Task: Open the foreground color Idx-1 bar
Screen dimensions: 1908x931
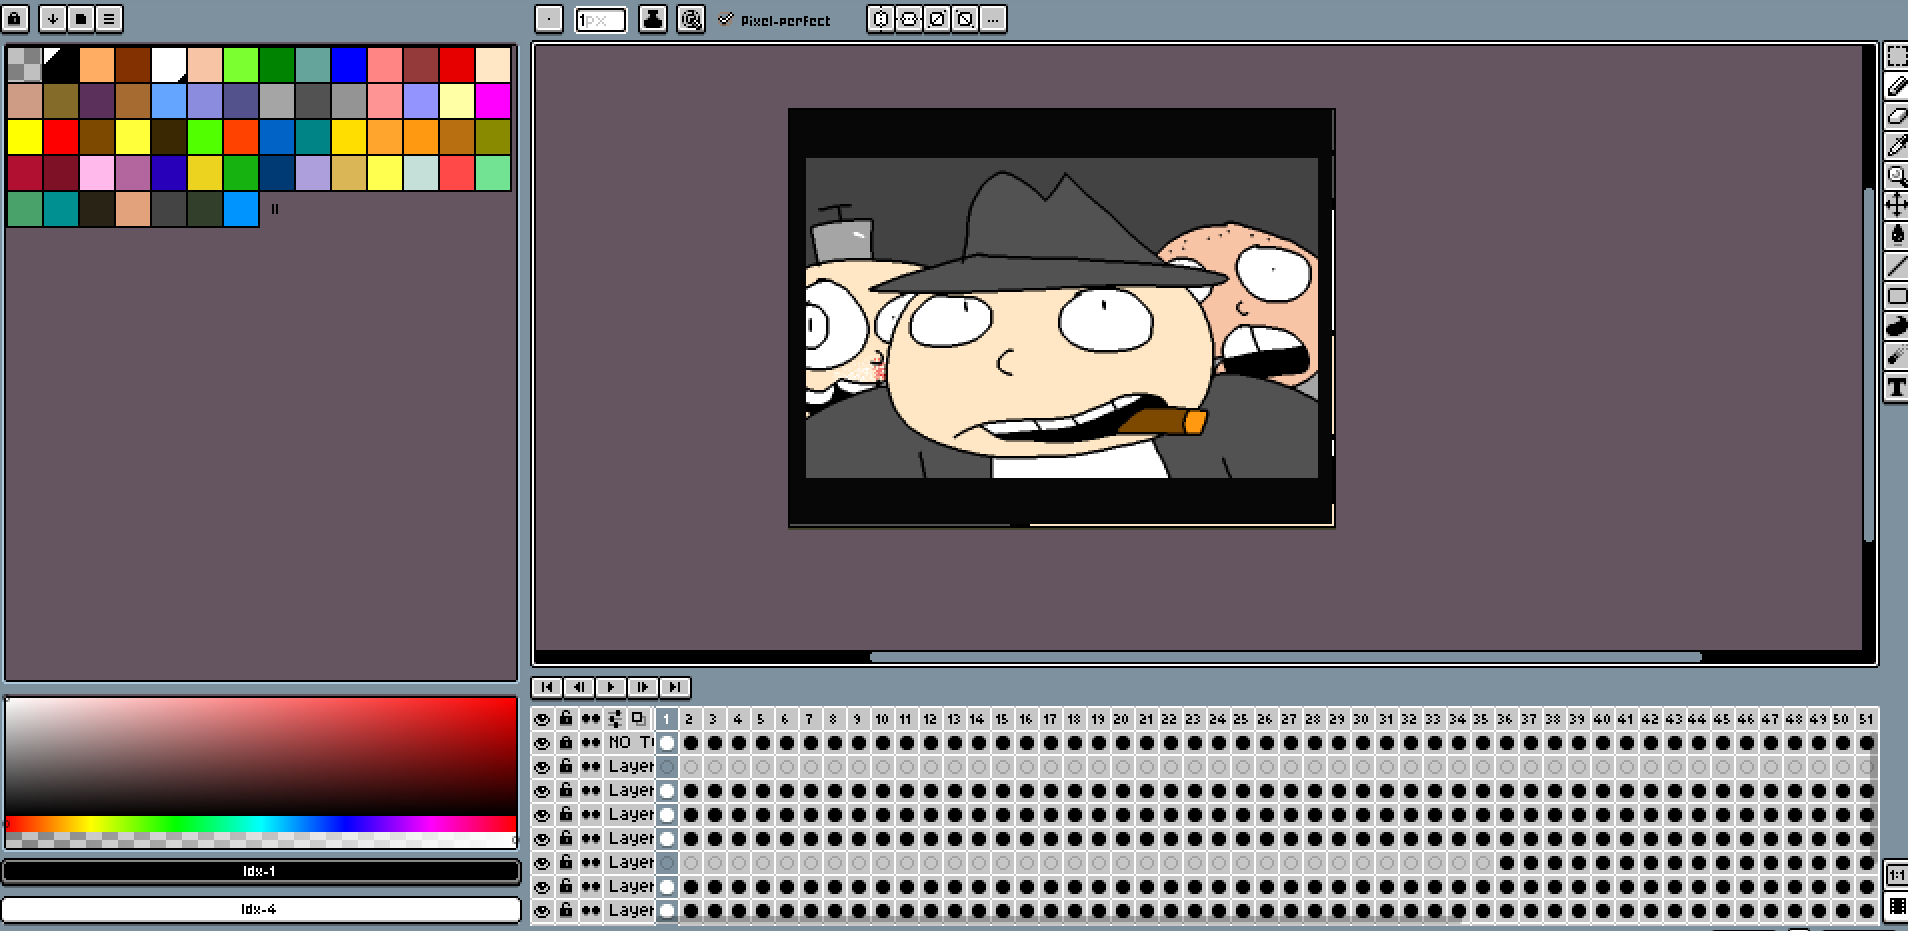Action: coord(261,871)
